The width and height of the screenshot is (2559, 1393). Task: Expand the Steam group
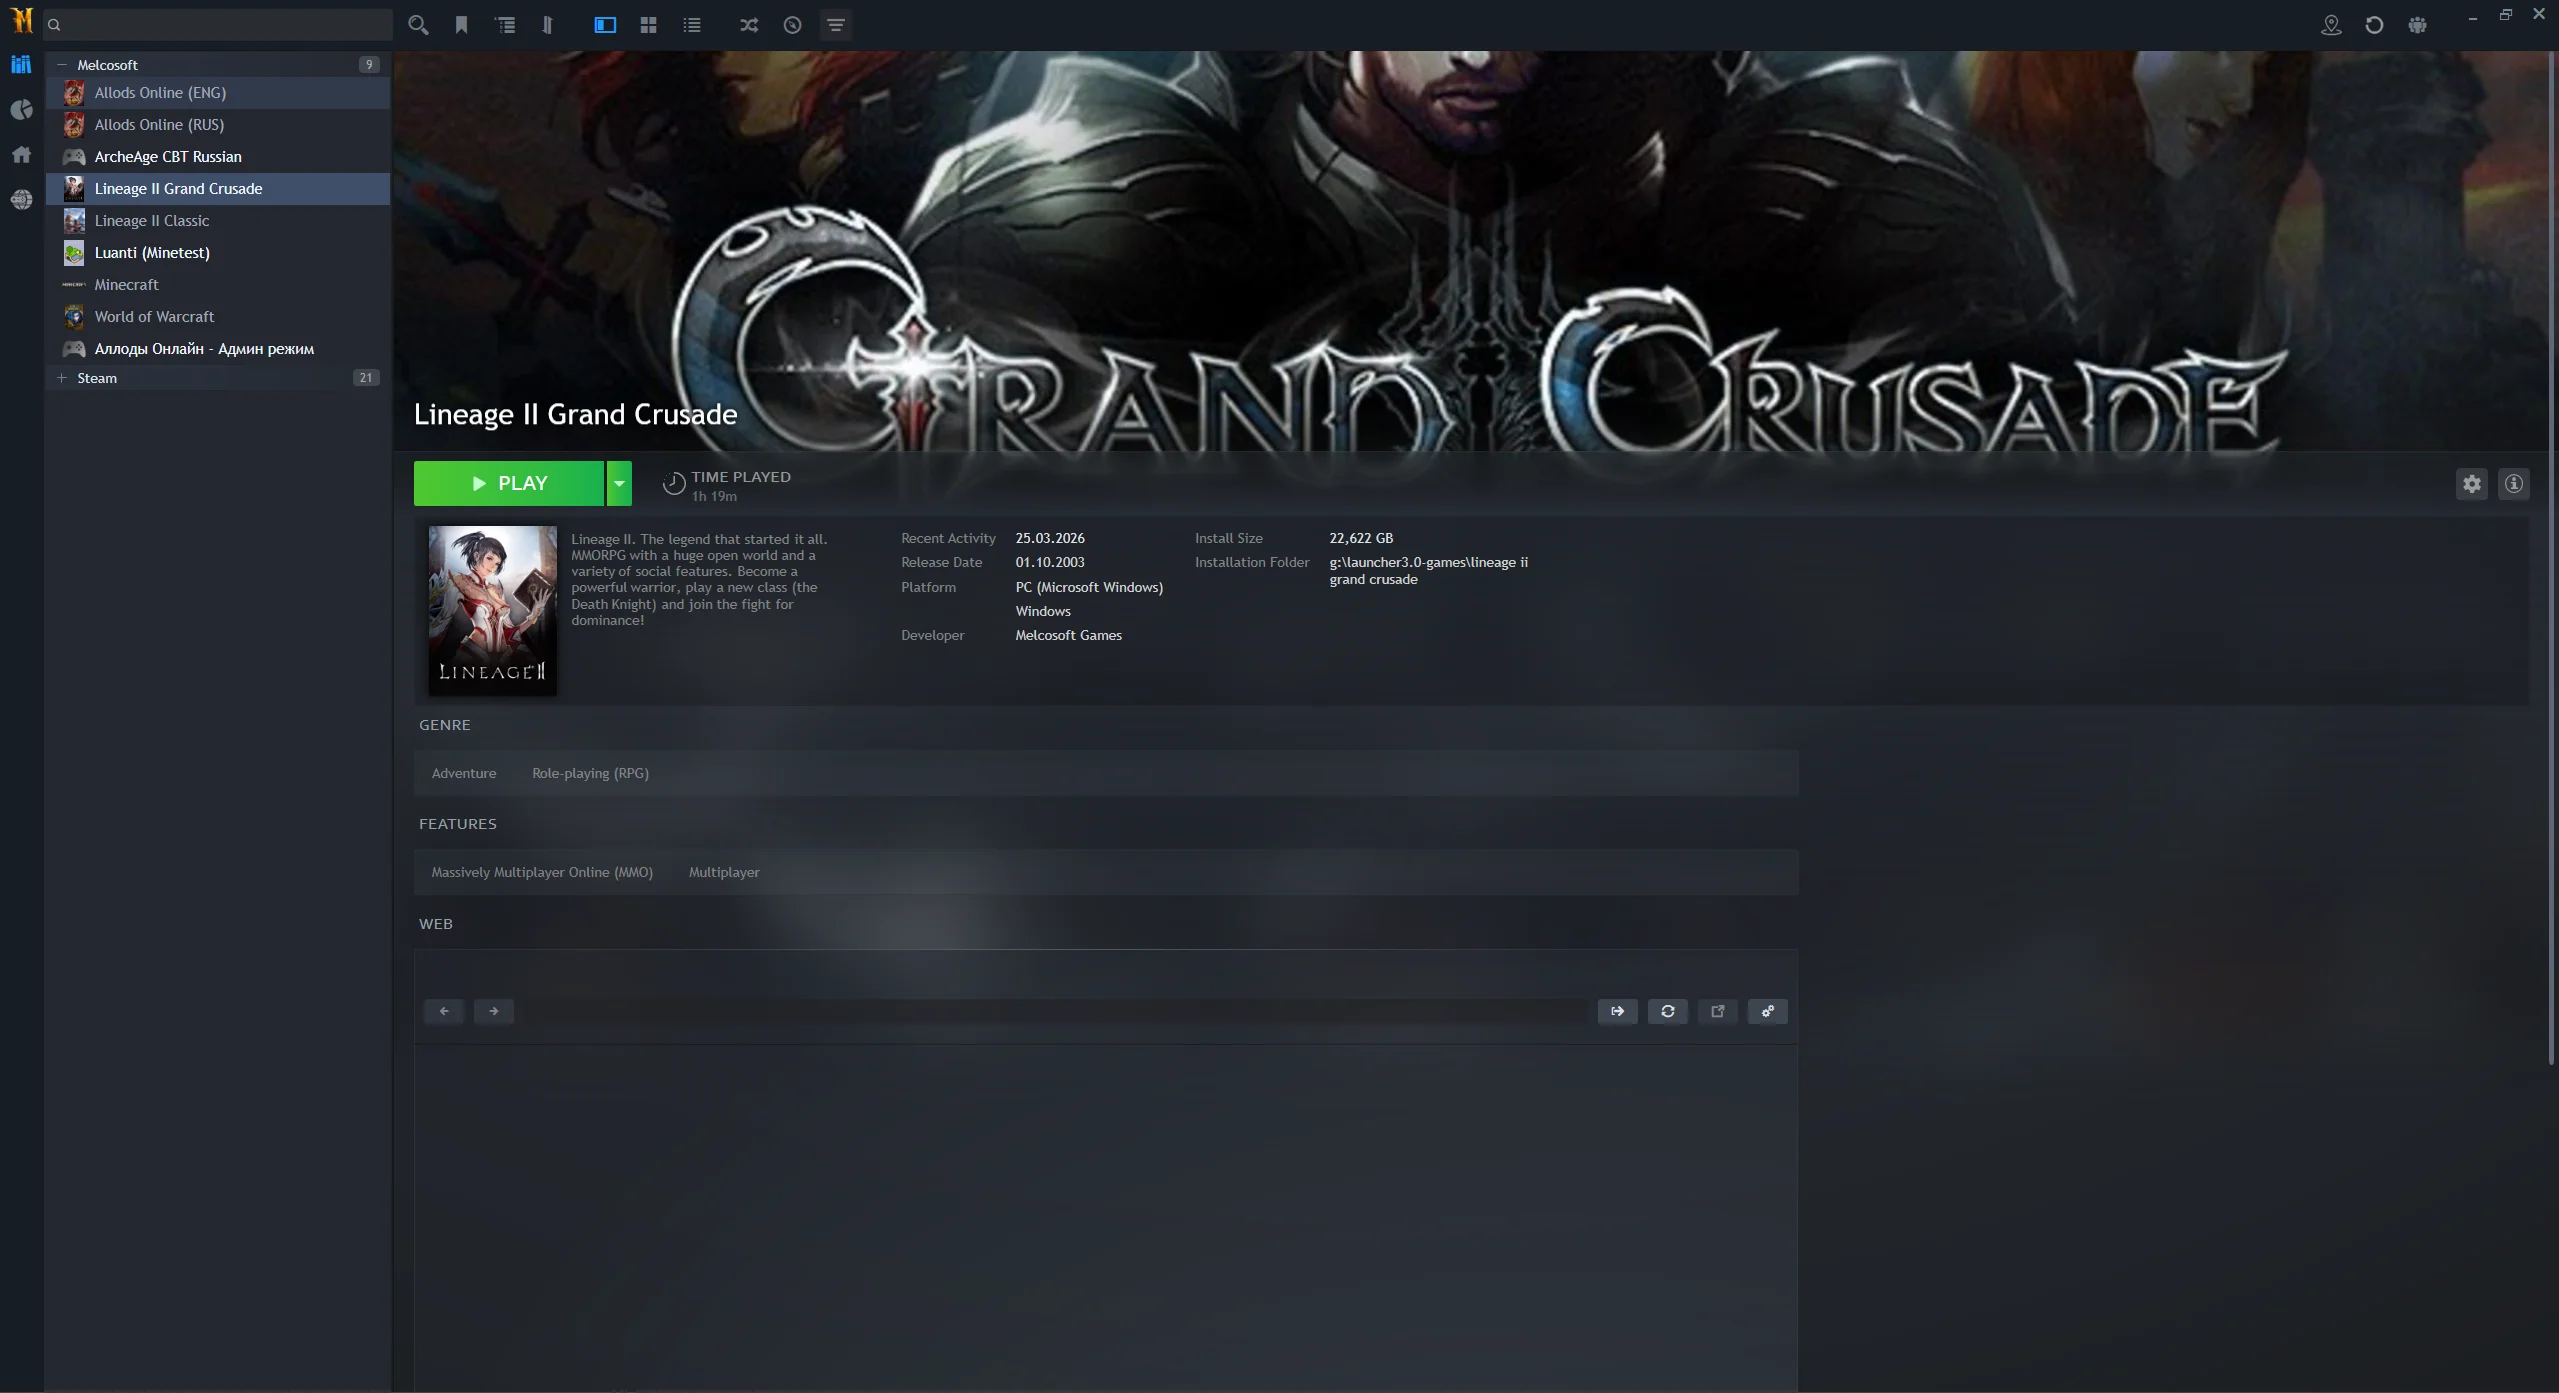tap(62, 378)
